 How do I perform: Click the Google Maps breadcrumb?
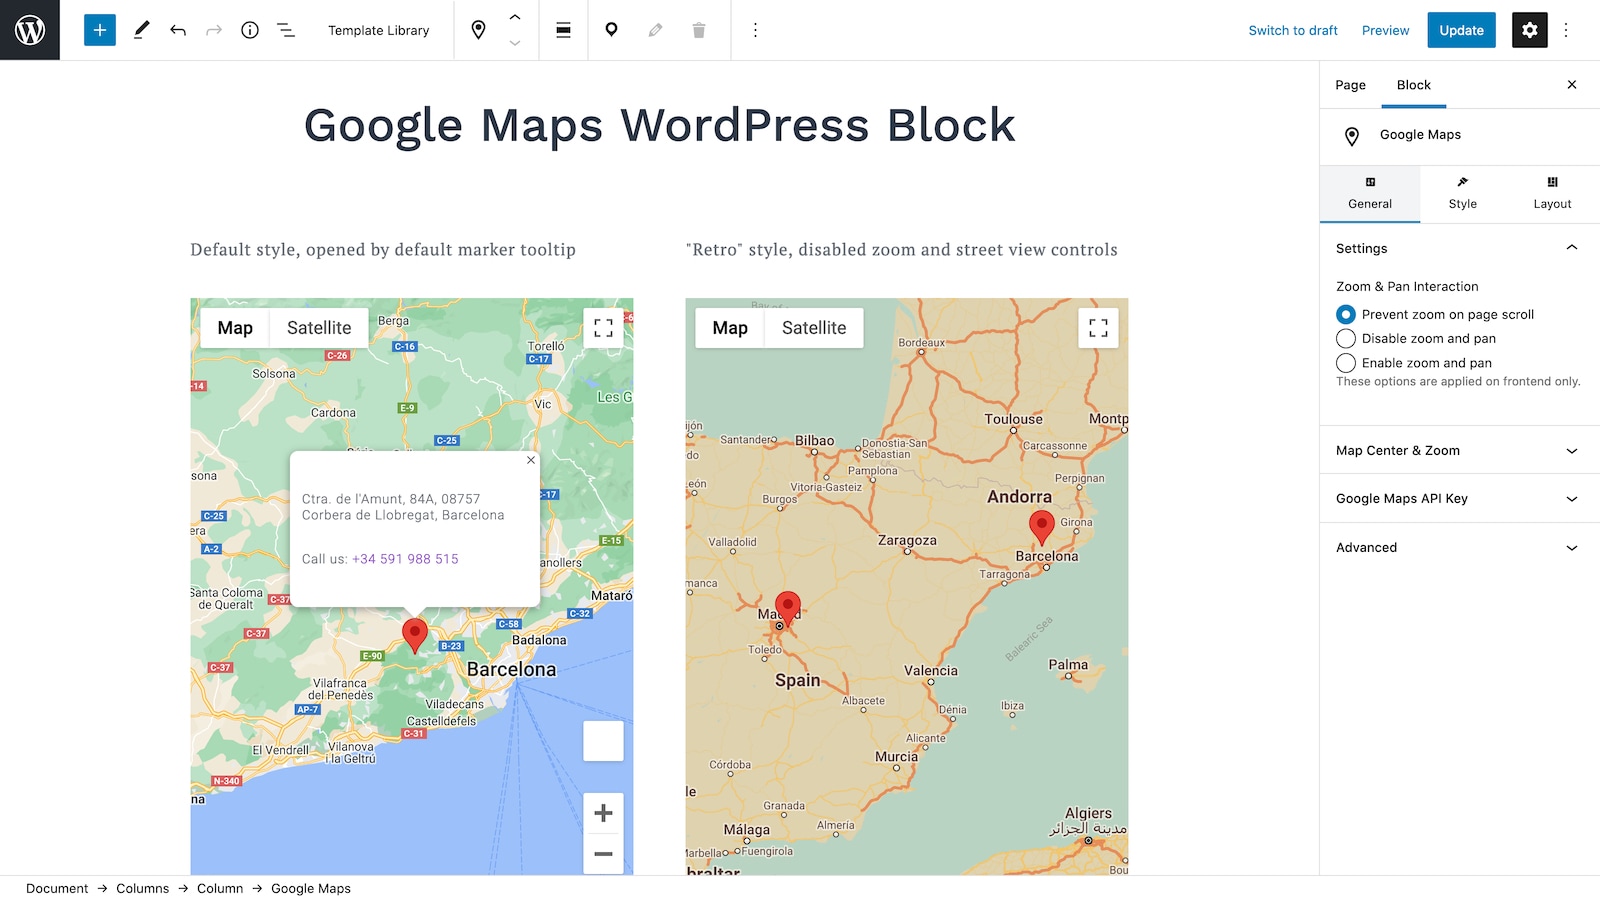pos(311,888)
